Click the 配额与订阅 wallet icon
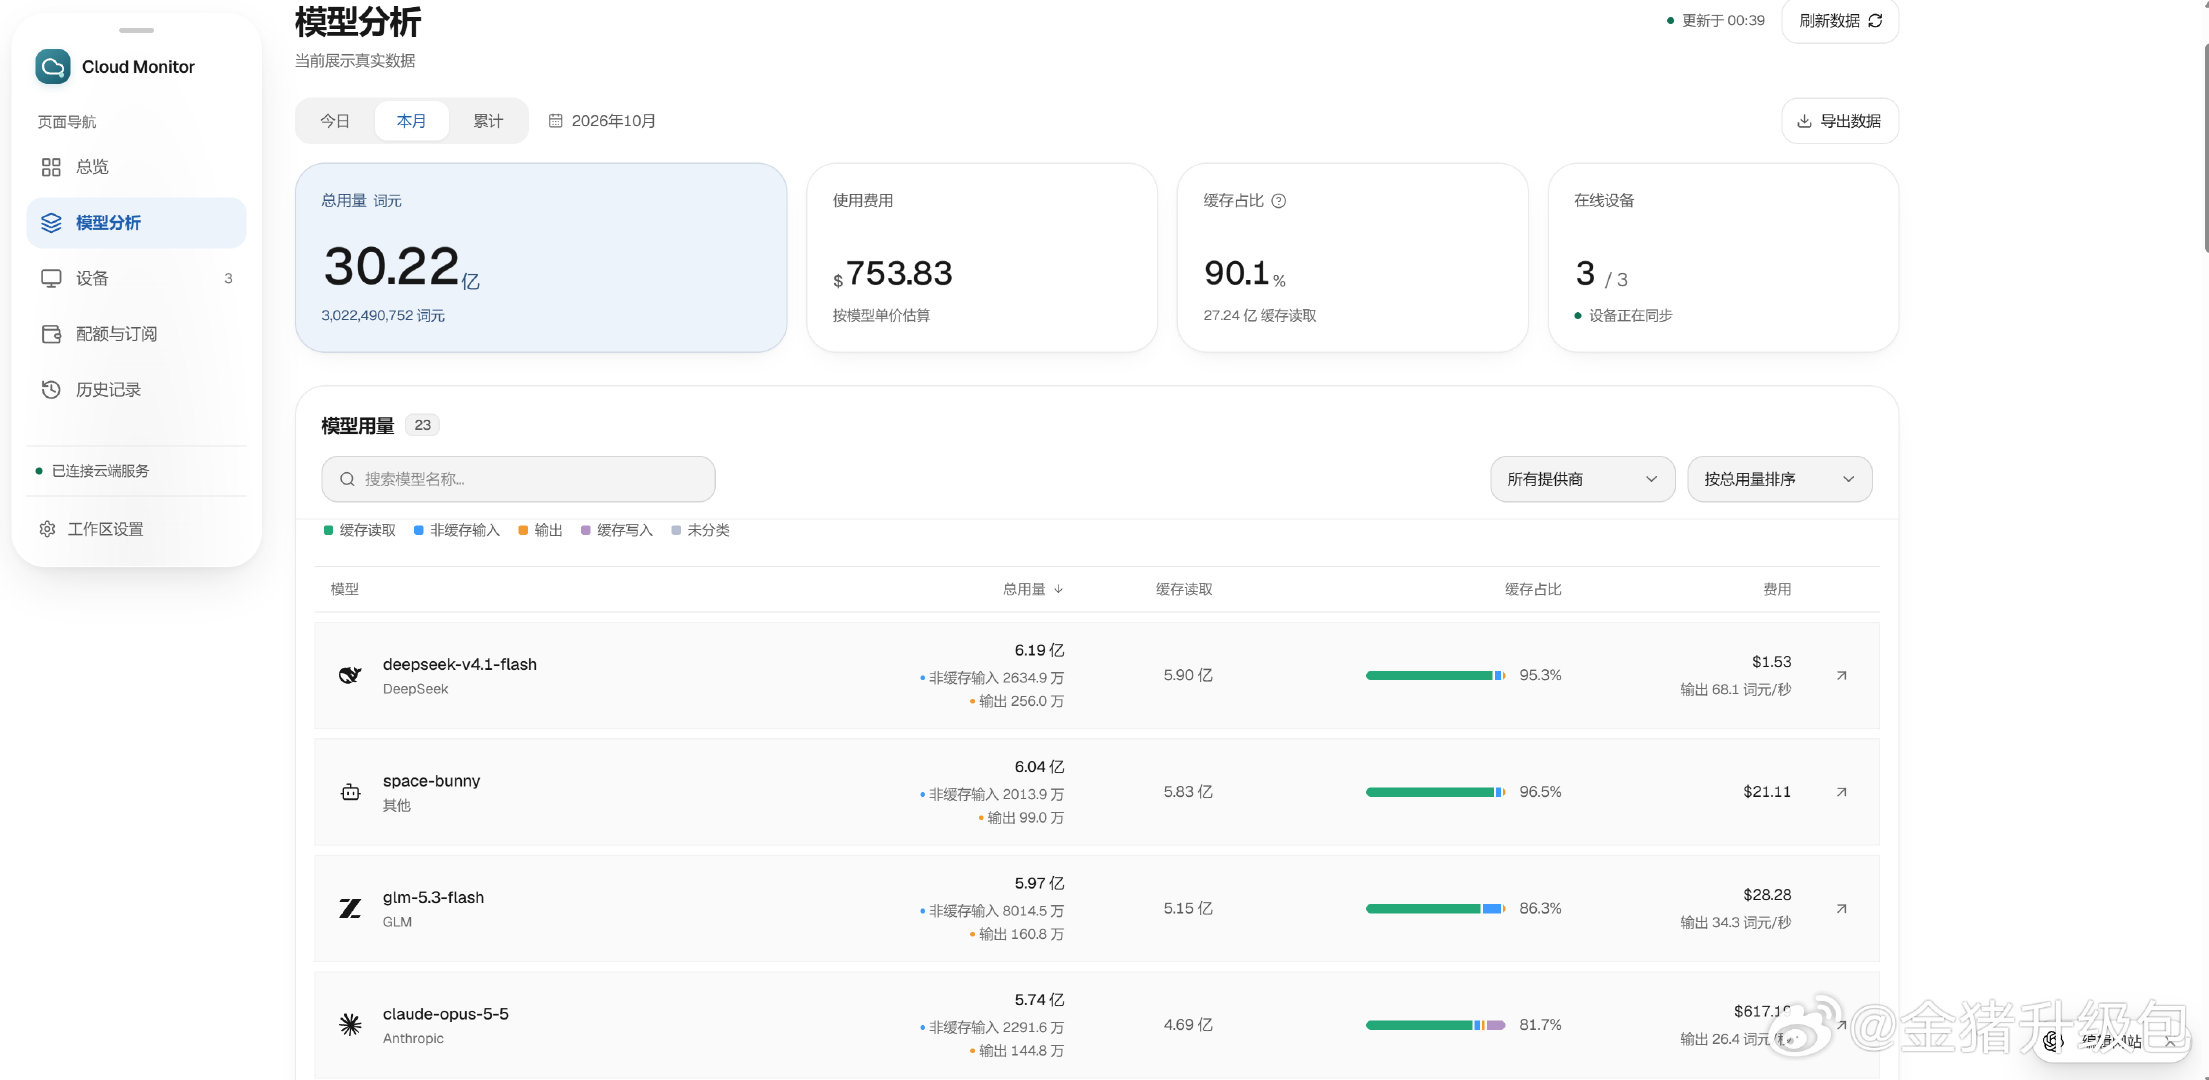The width and height of the screenshot is (2209, 1080). point(51,334)
